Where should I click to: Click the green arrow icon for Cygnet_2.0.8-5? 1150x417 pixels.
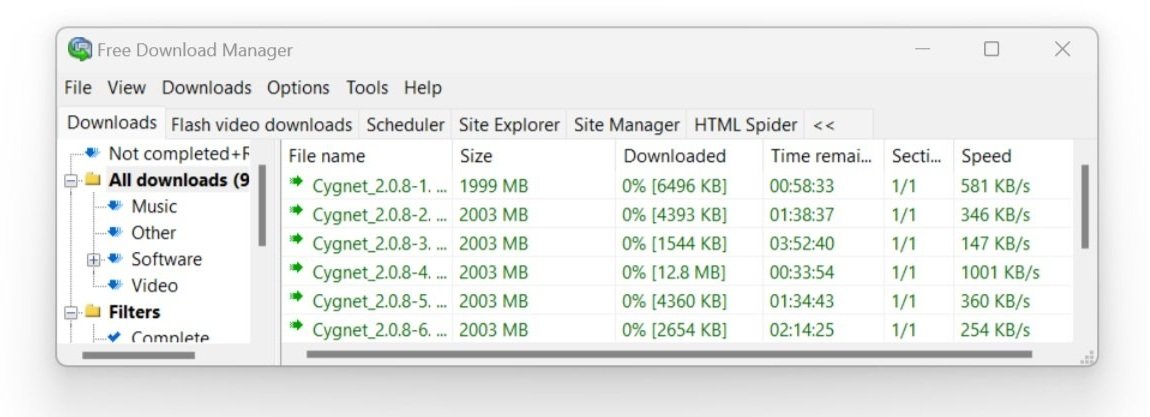click(x=296, y=297)
